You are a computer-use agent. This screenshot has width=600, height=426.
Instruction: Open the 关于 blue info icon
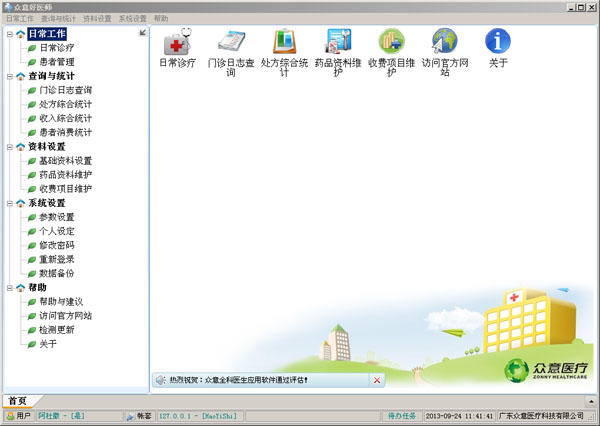click(498, 41)
